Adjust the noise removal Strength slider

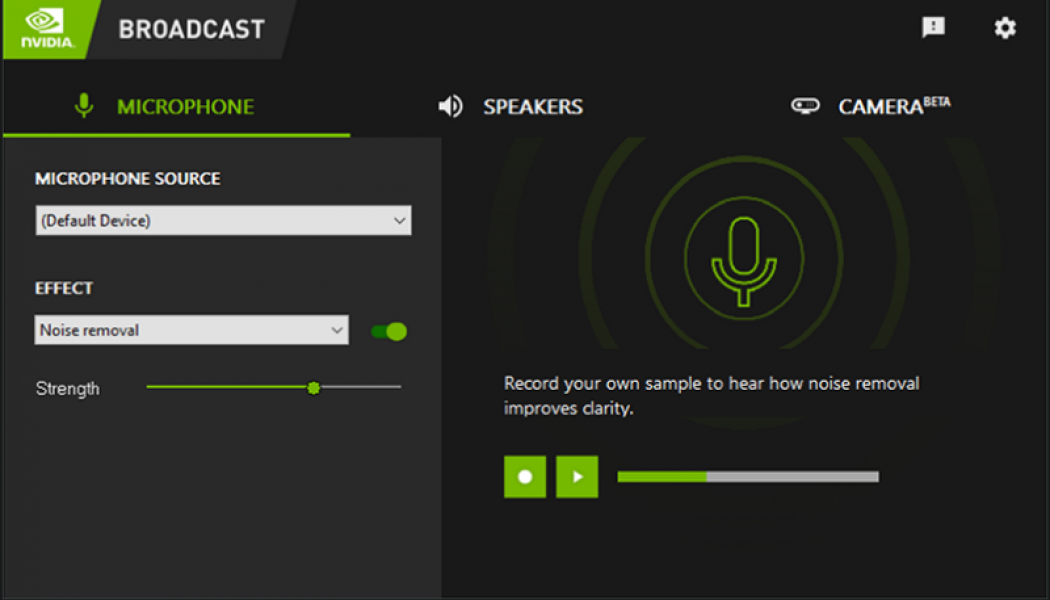pyautogui.click(x=314, y=387)
